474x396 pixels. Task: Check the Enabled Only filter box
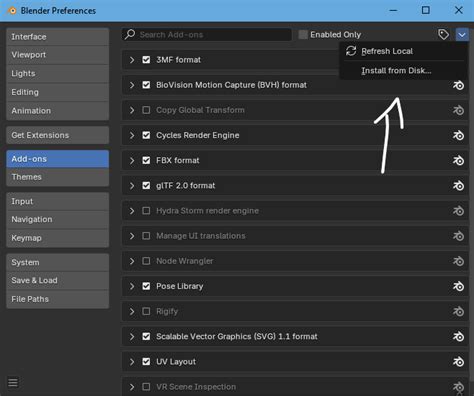(x=303, y=34)
